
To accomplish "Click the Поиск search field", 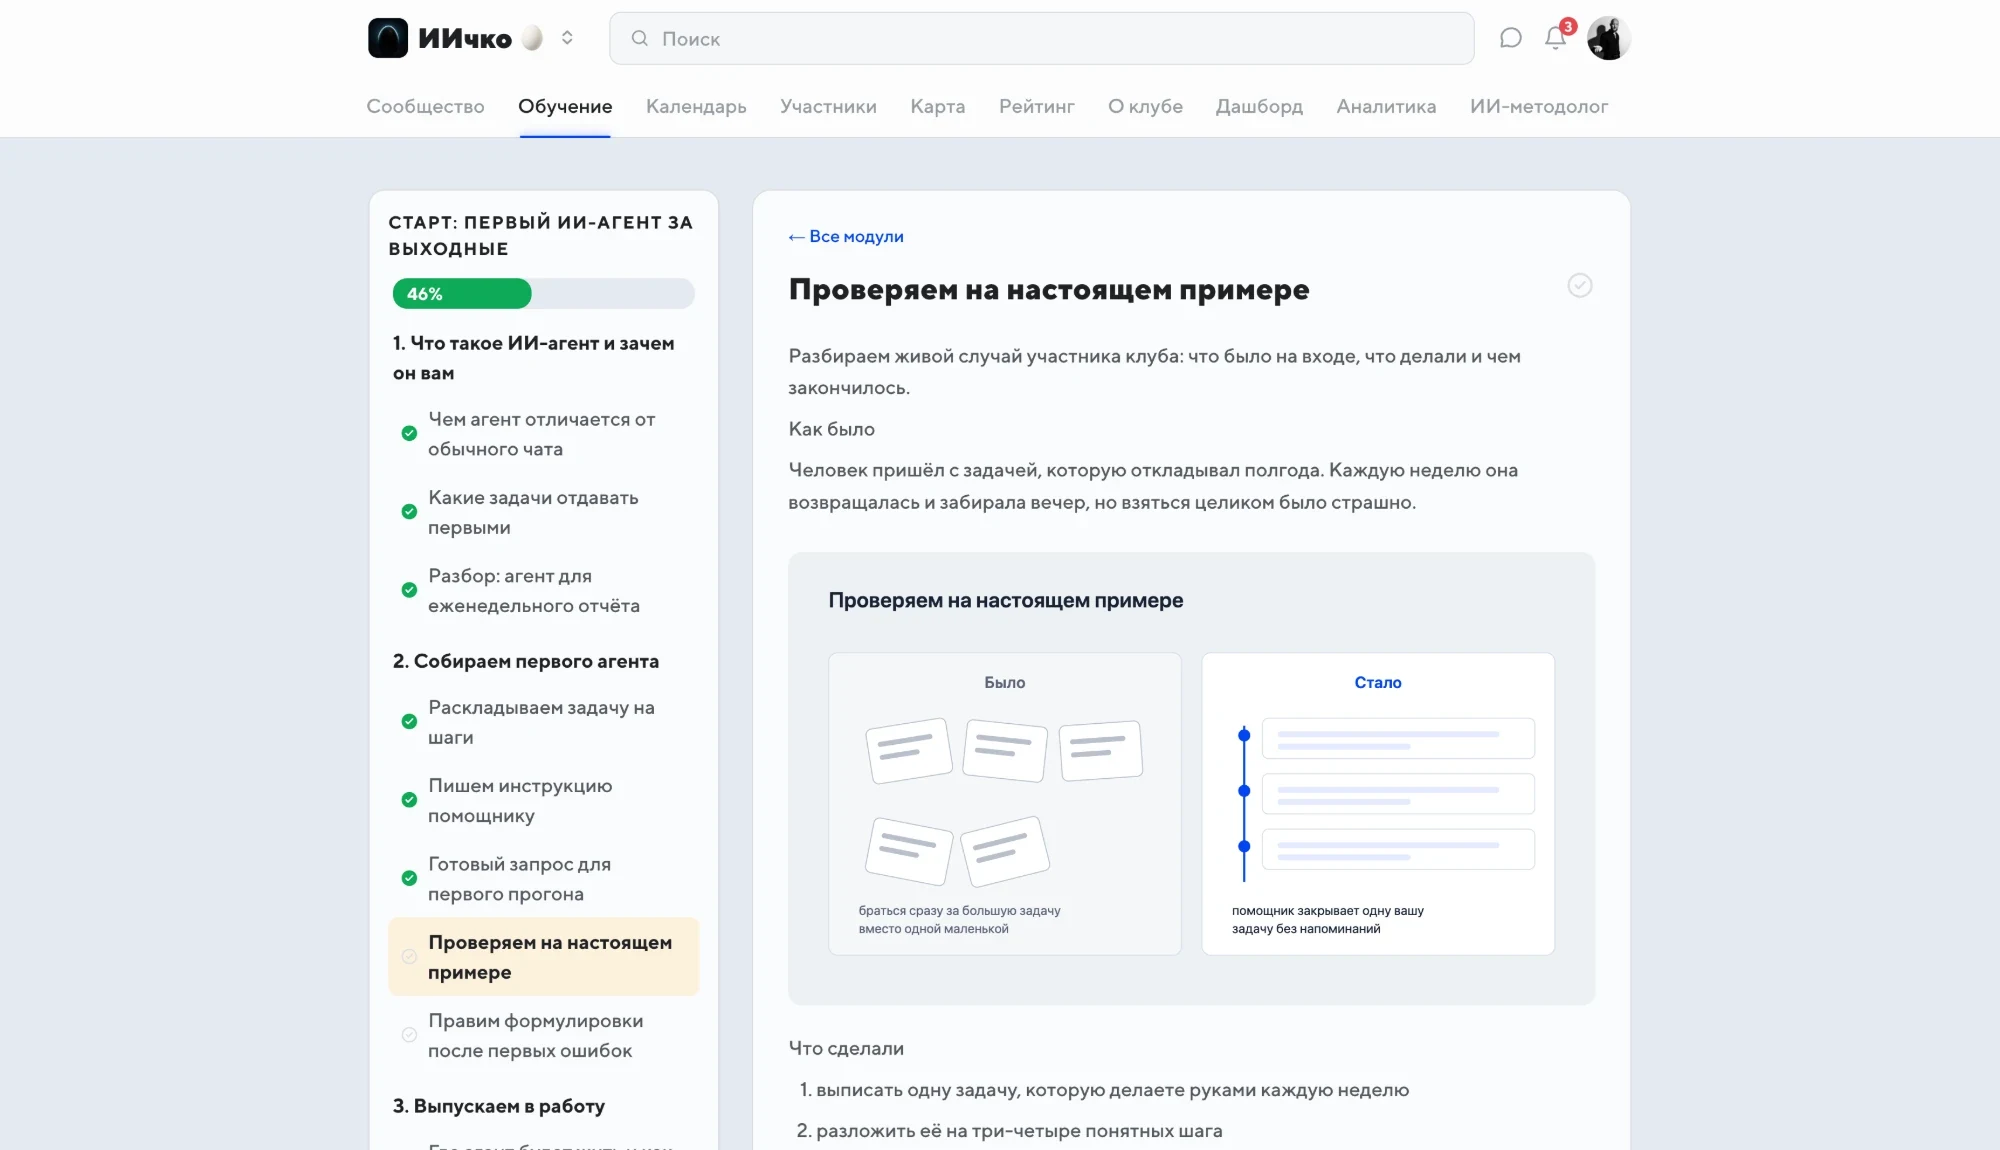I will pos(1041,38).
